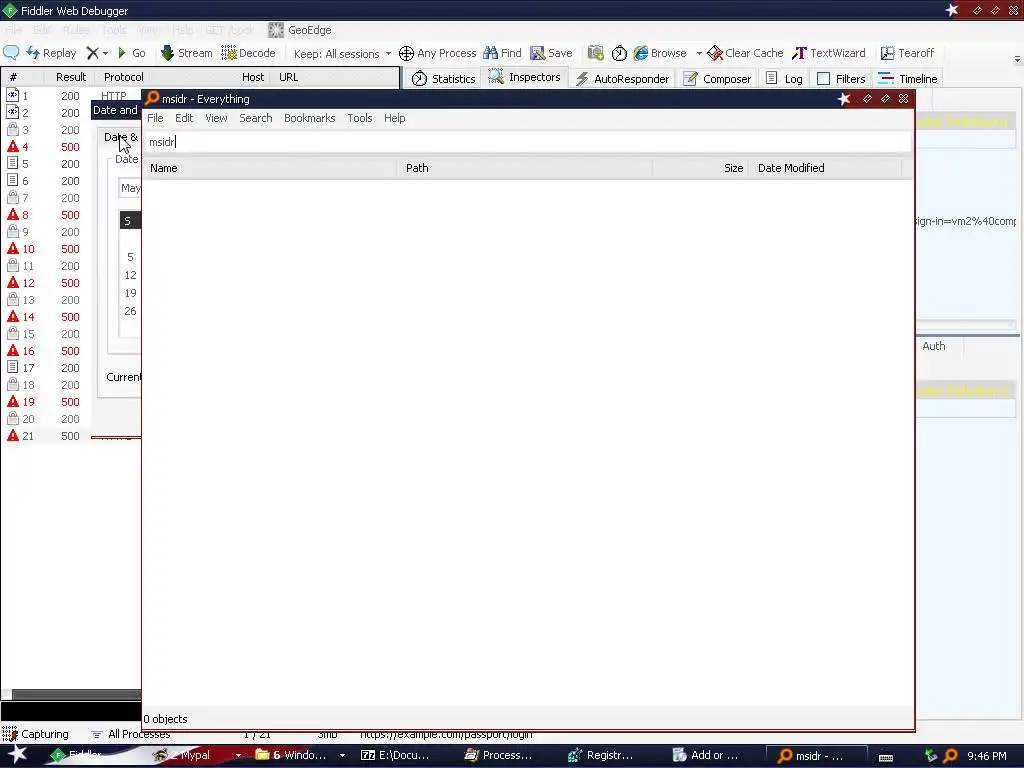Toggle Capturing in Fiddler status bar

[36, 734]
